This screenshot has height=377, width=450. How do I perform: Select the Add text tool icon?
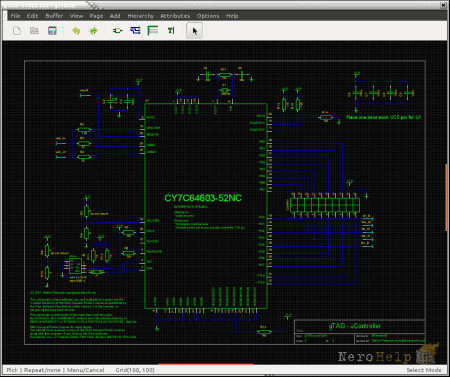(x=171, y=31)
